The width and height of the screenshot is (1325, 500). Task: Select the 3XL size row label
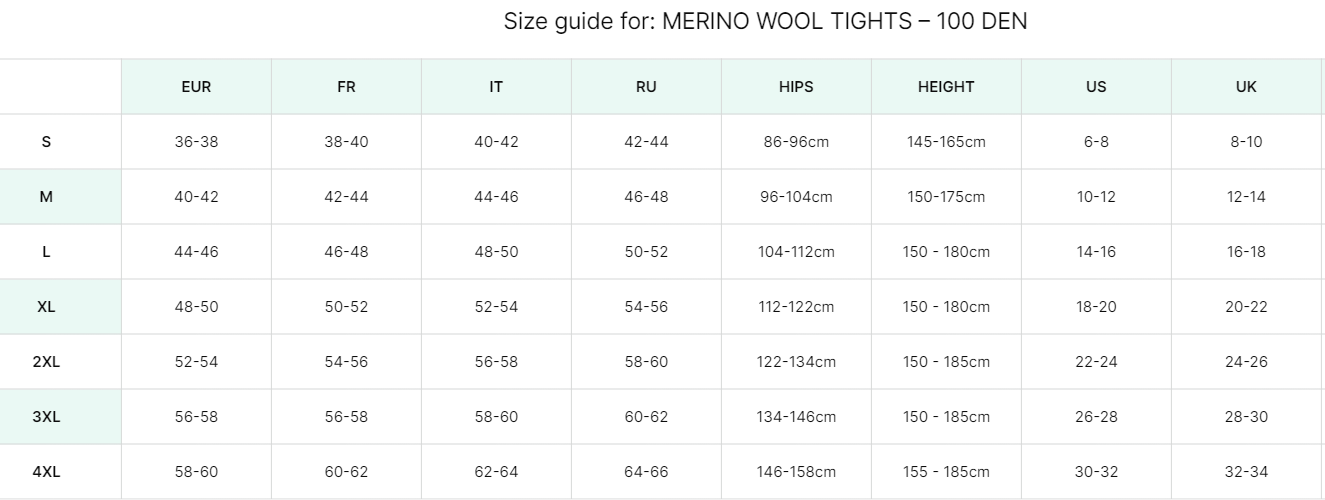(x=46, y=417)
